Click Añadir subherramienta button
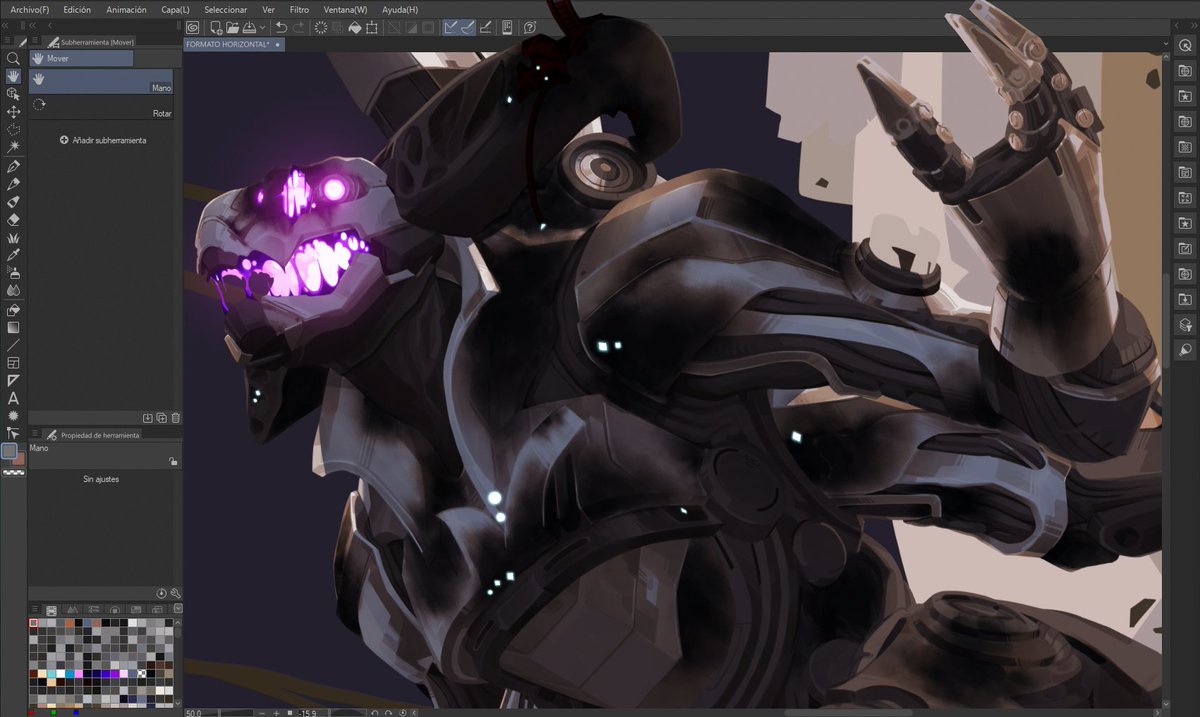Image resolution: width=1200 pixels, height=717 pixels. point(103,140)
